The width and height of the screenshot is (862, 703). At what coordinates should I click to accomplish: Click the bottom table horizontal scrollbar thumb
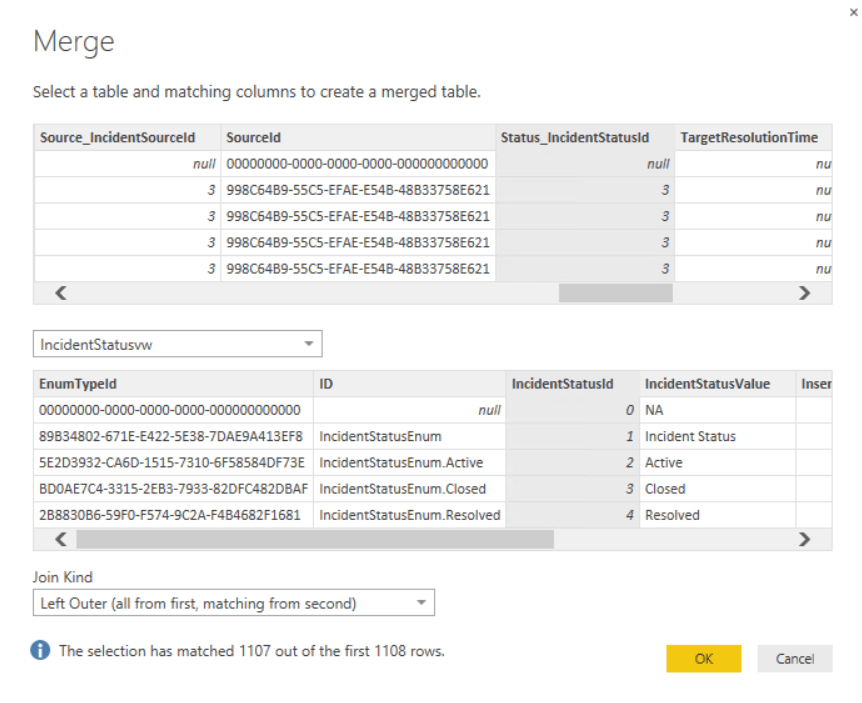[x=314, y=539]
